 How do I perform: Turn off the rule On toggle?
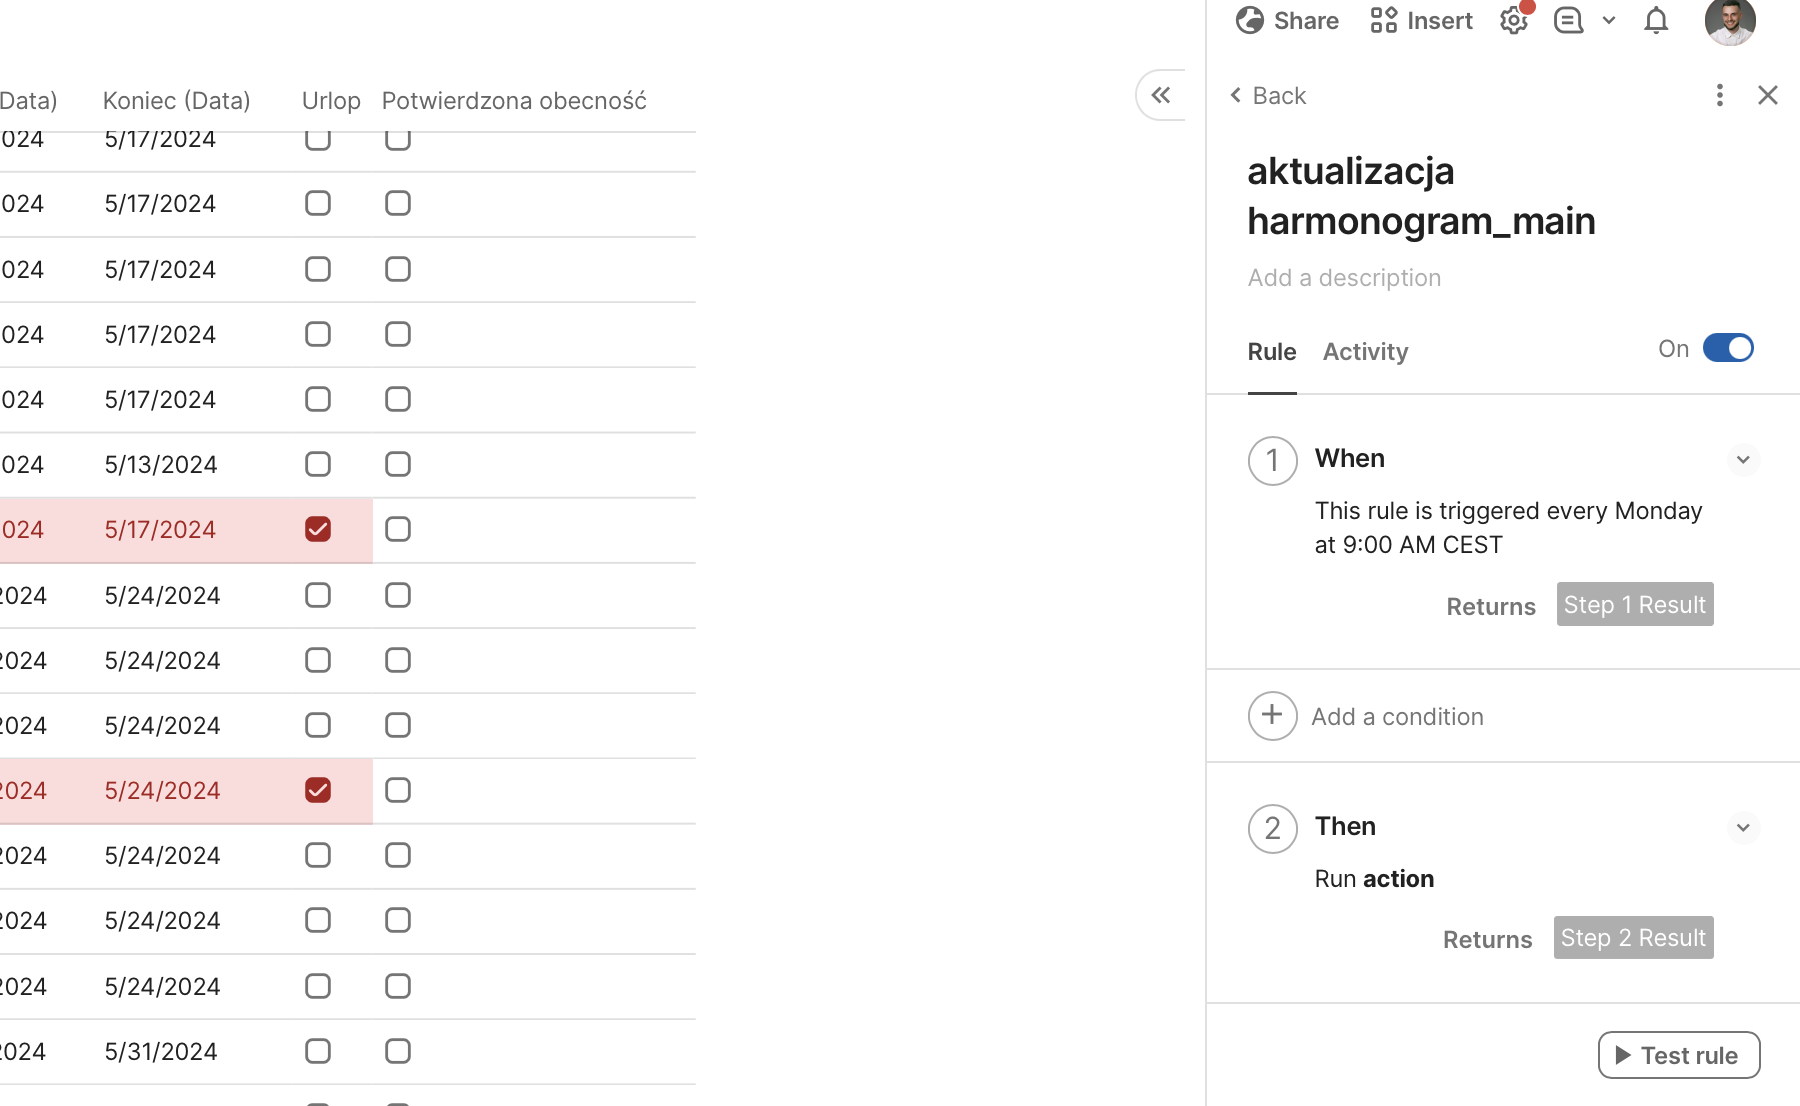pyautogui.click(x=1728, y=348)
